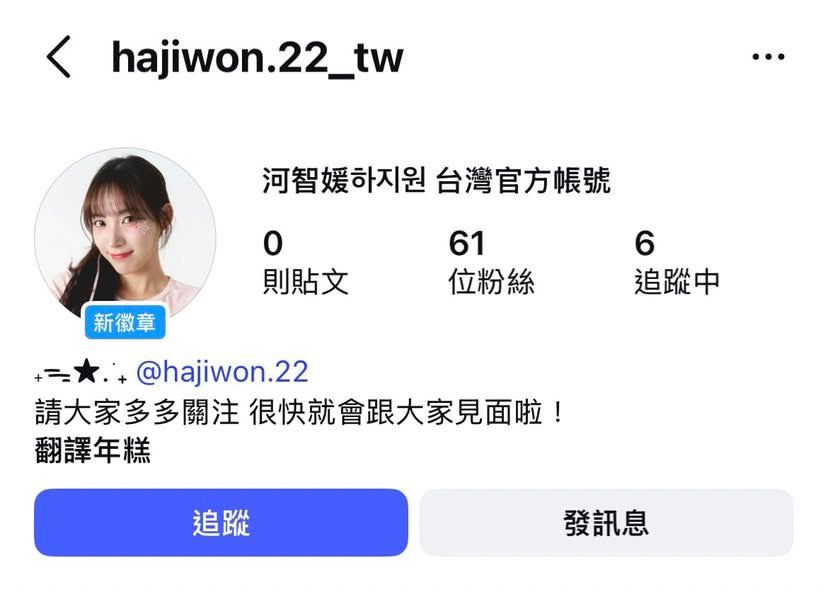Go back using the left arrow icon
Screen dimensions: 828x590
58,57
